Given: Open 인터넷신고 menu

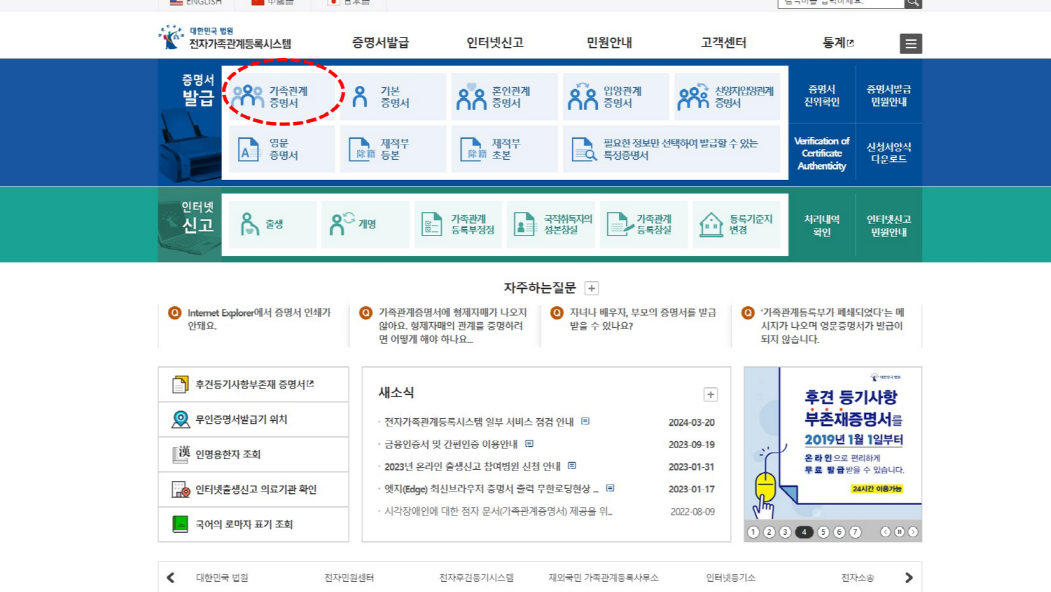Looking at the screenshot, I should pos(495,43).
